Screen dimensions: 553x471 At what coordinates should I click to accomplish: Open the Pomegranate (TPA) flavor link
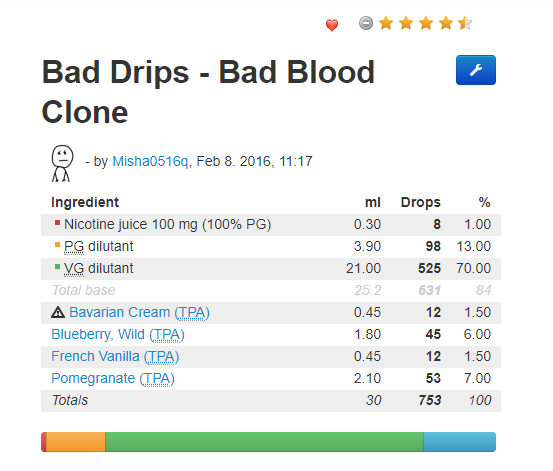[113, 379]
